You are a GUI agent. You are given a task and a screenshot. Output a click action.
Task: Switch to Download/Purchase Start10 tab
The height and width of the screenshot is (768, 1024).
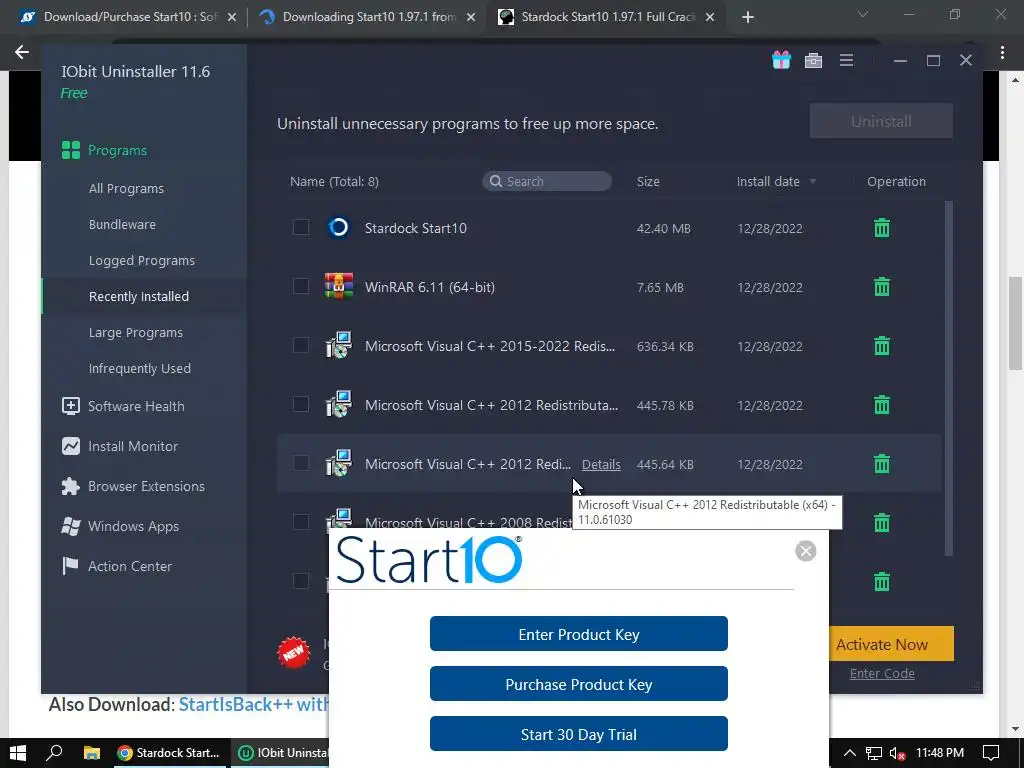[129, 17]
